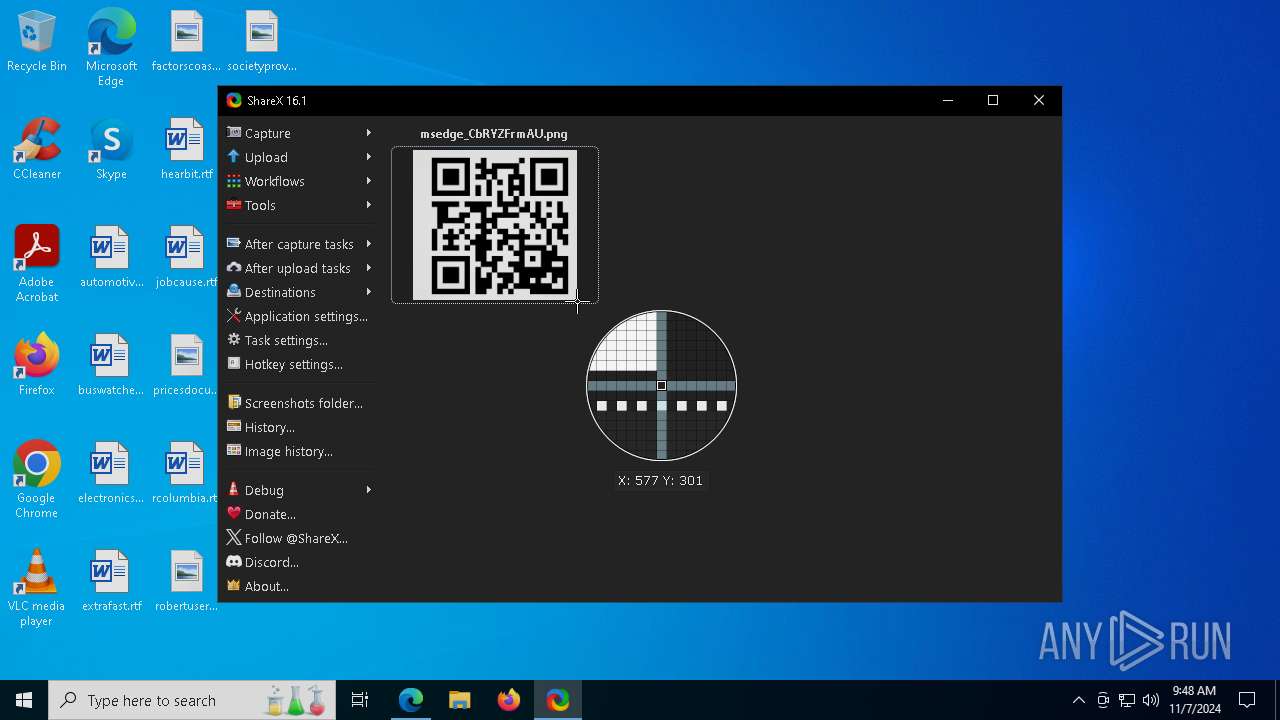Image resolution: width=1280 pixels, height=720 pixels.
Task: Expand the Upload submenu arrow
Action: [369, 157]
